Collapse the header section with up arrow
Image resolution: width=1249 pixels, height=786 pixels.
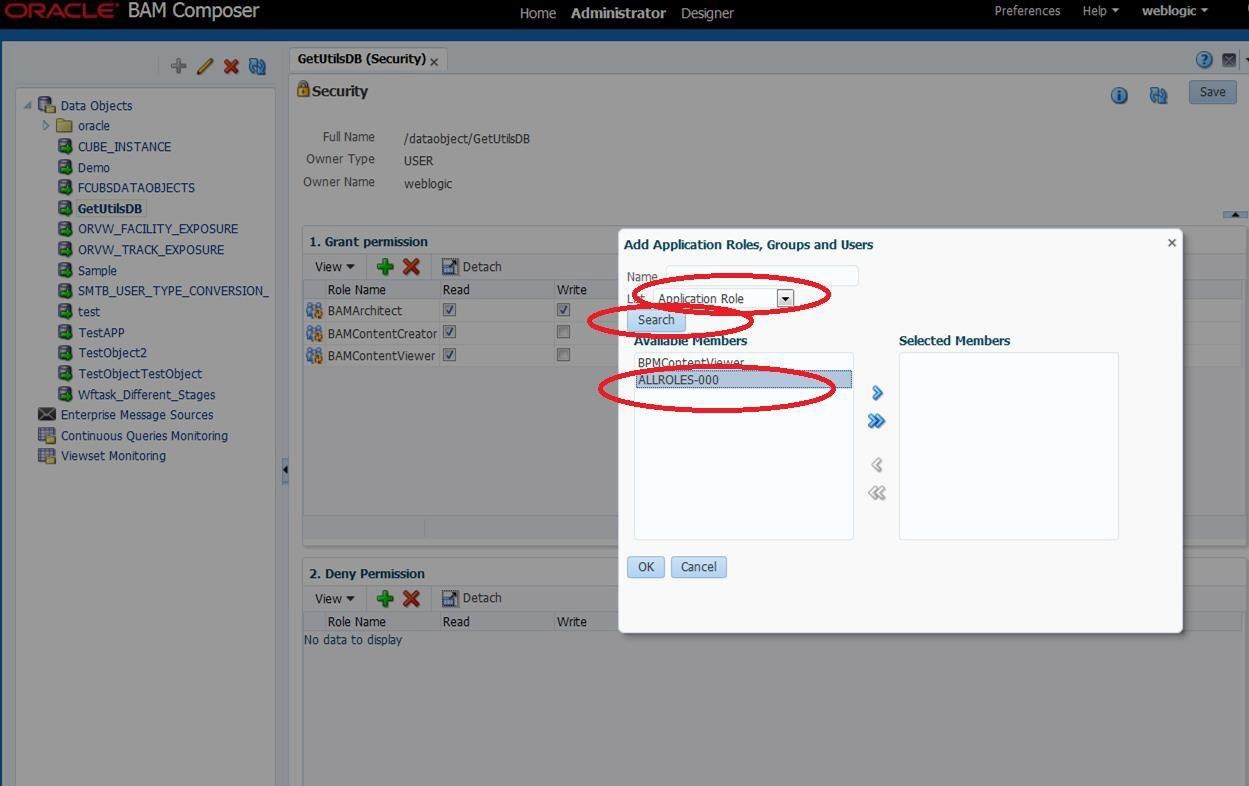[1235, 214]
